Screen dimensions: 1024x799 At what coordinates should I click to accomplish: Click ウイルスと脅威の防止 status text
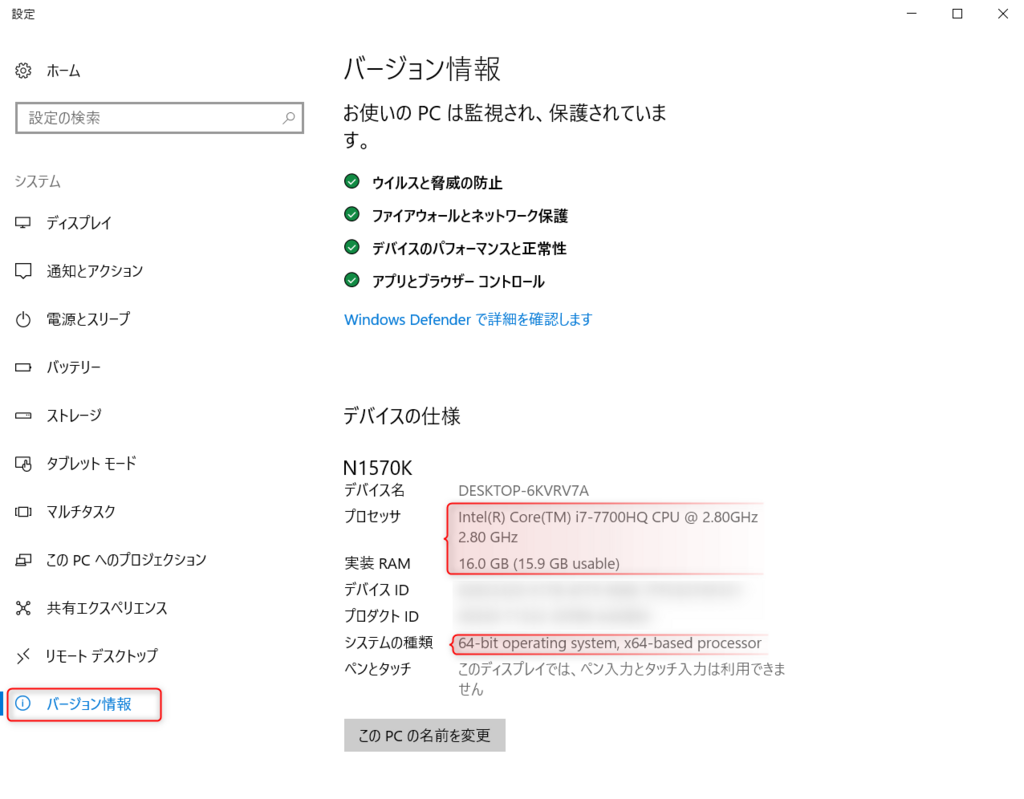point(437,183)
